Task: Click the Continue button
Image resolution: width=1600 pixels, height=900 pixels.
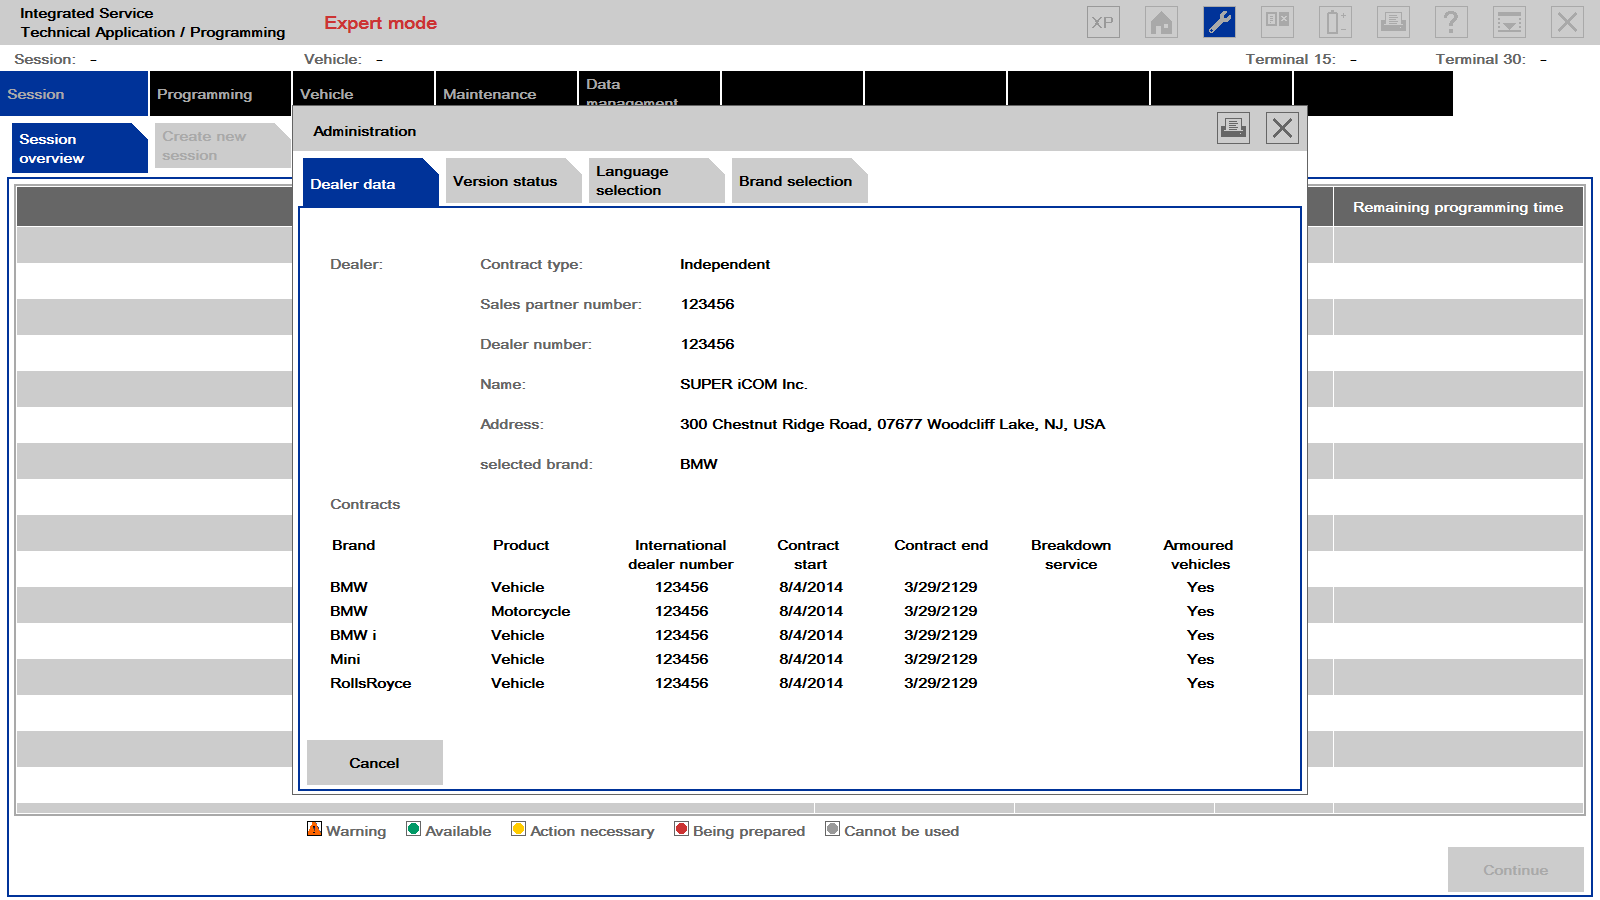Action: 1515,870
